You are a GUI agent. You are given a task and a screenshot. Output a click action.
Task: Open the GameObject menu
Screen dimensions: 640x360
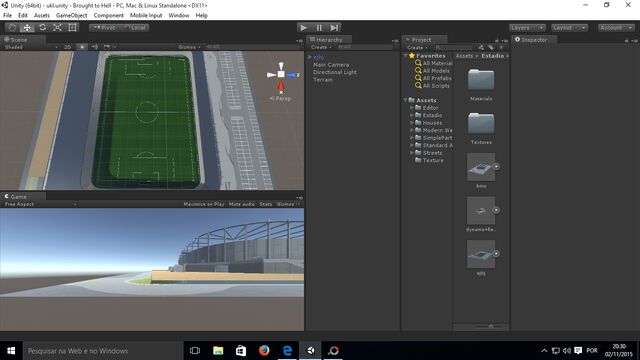point(71,16)
